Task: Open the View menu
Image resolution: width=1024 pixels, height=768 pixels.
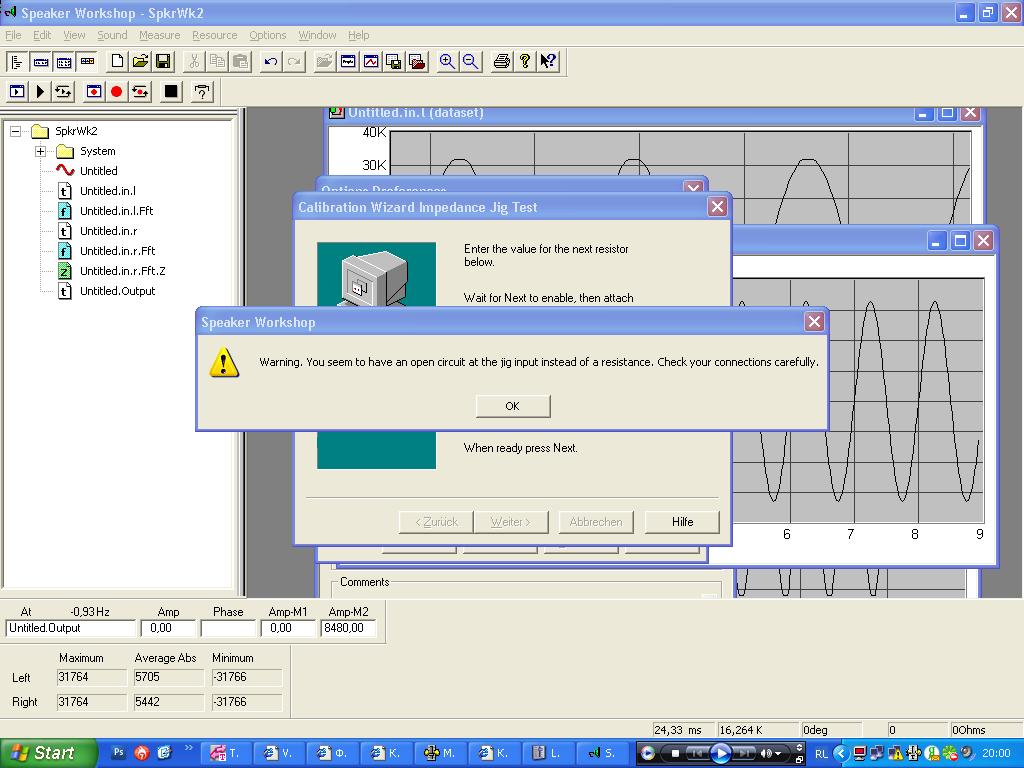Action: click(x=74, y=35)
